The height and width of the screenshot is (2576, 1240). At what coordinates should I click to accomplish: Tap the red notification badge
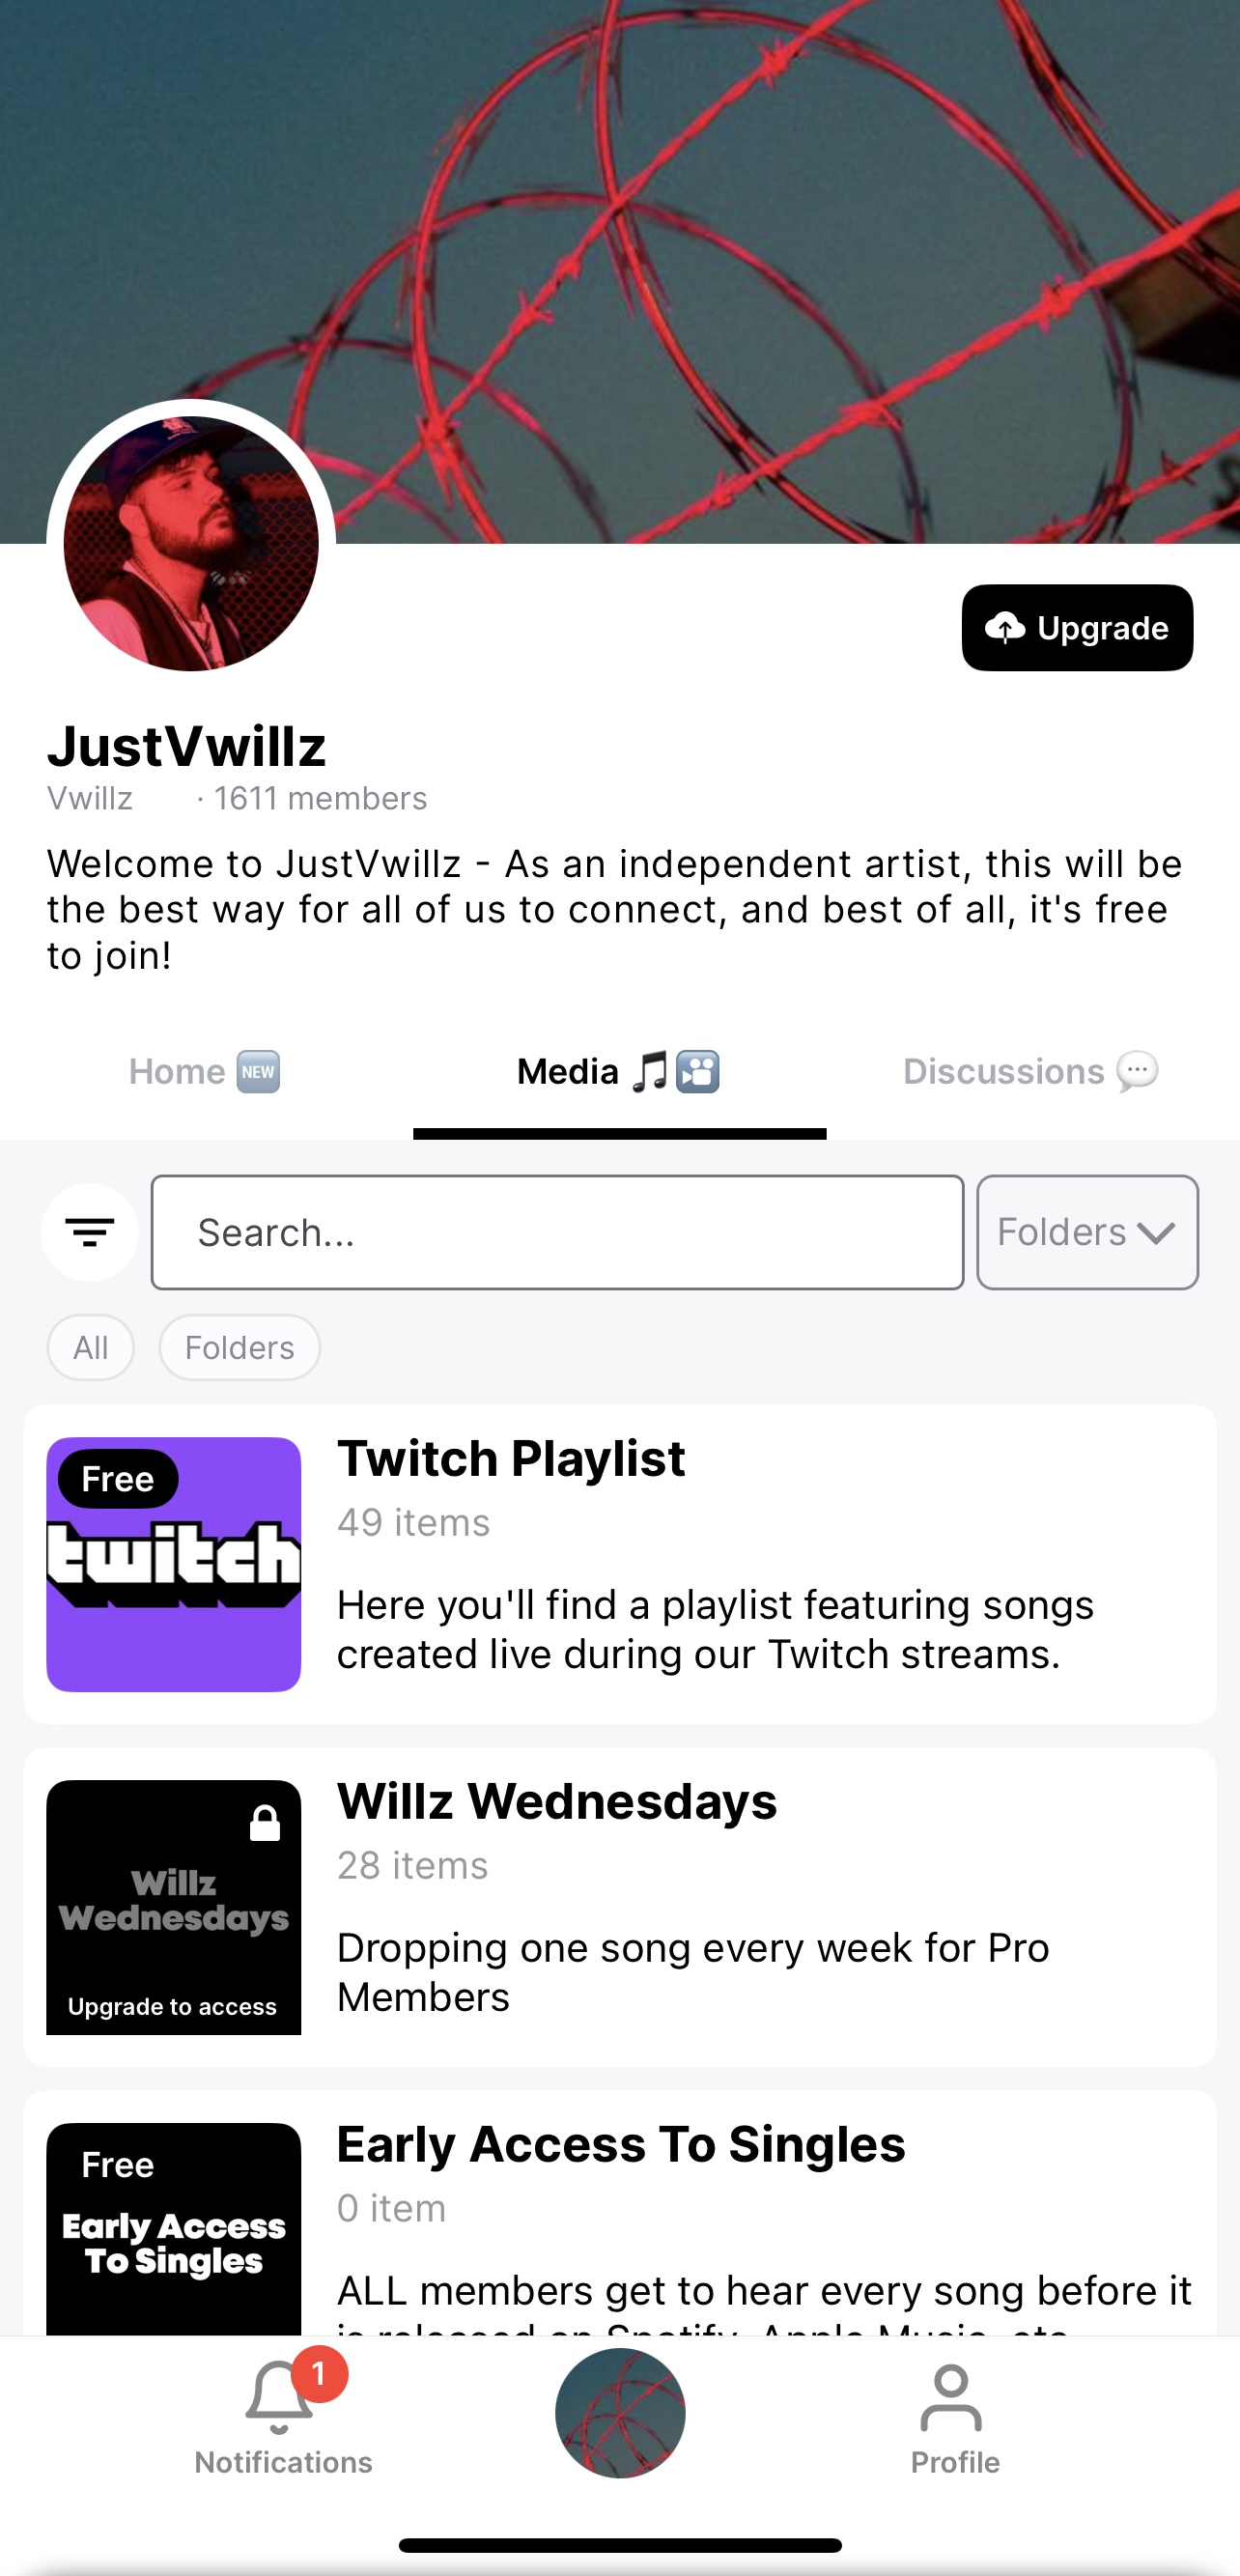pos(319,2373)
